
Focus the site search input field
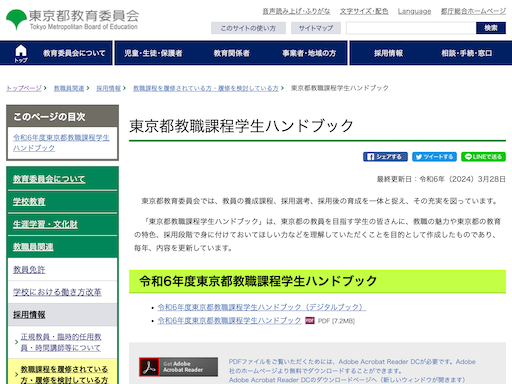point(411,28)
